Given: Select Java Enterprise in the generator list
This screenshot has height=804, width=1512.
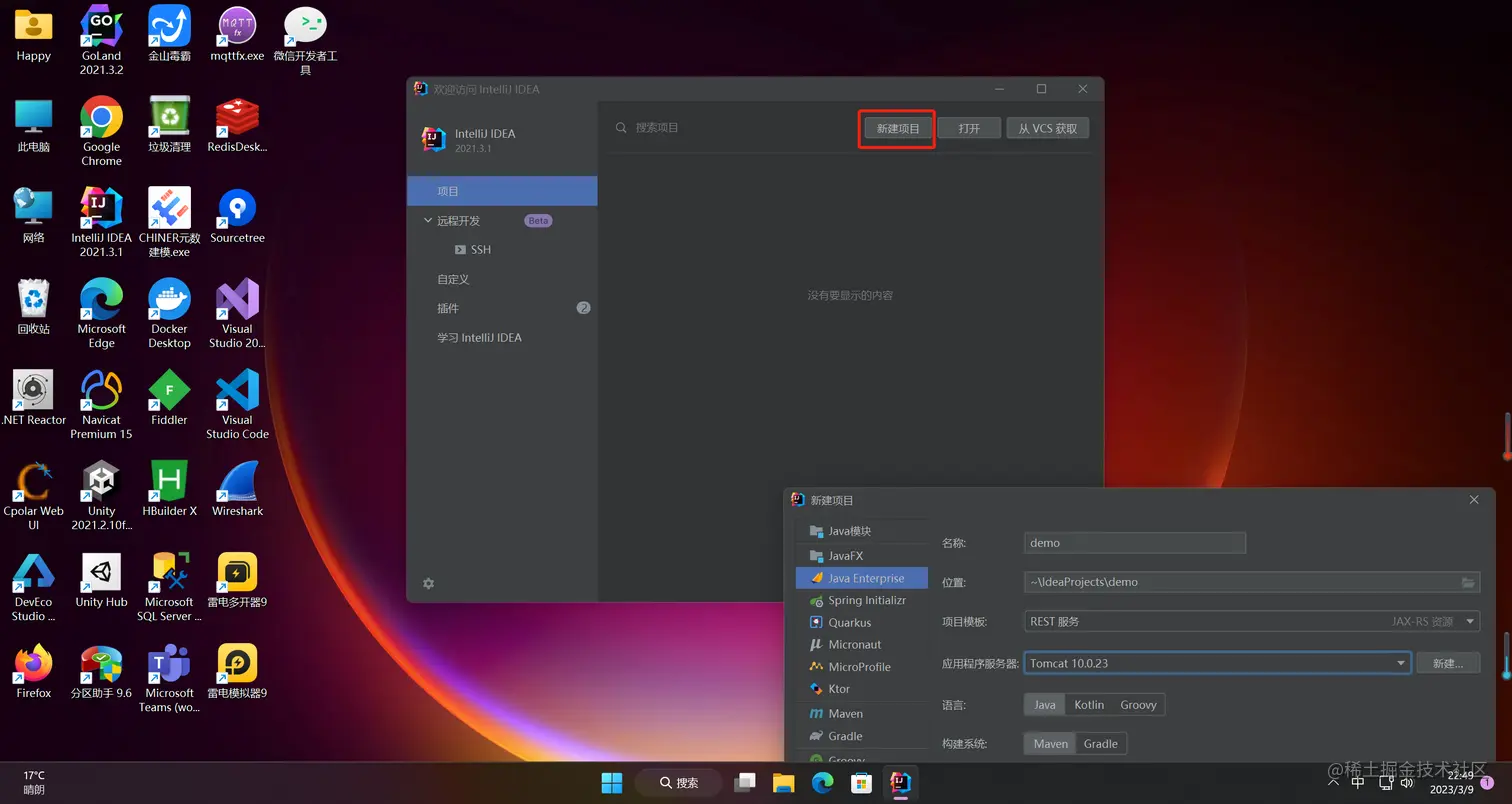Looking at the screenshot, I should tap(862, 578).
